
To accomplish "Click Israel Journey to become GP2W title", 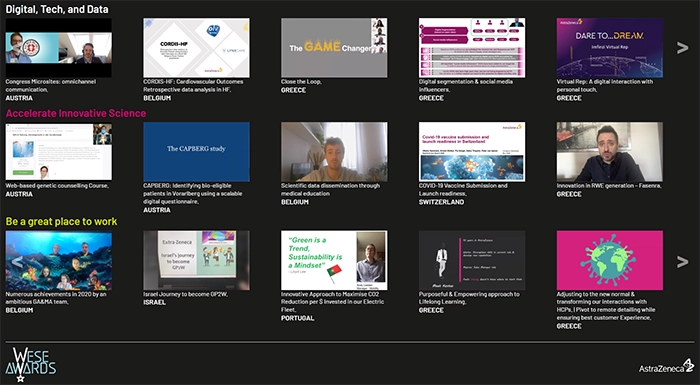I will click(186, 294).
